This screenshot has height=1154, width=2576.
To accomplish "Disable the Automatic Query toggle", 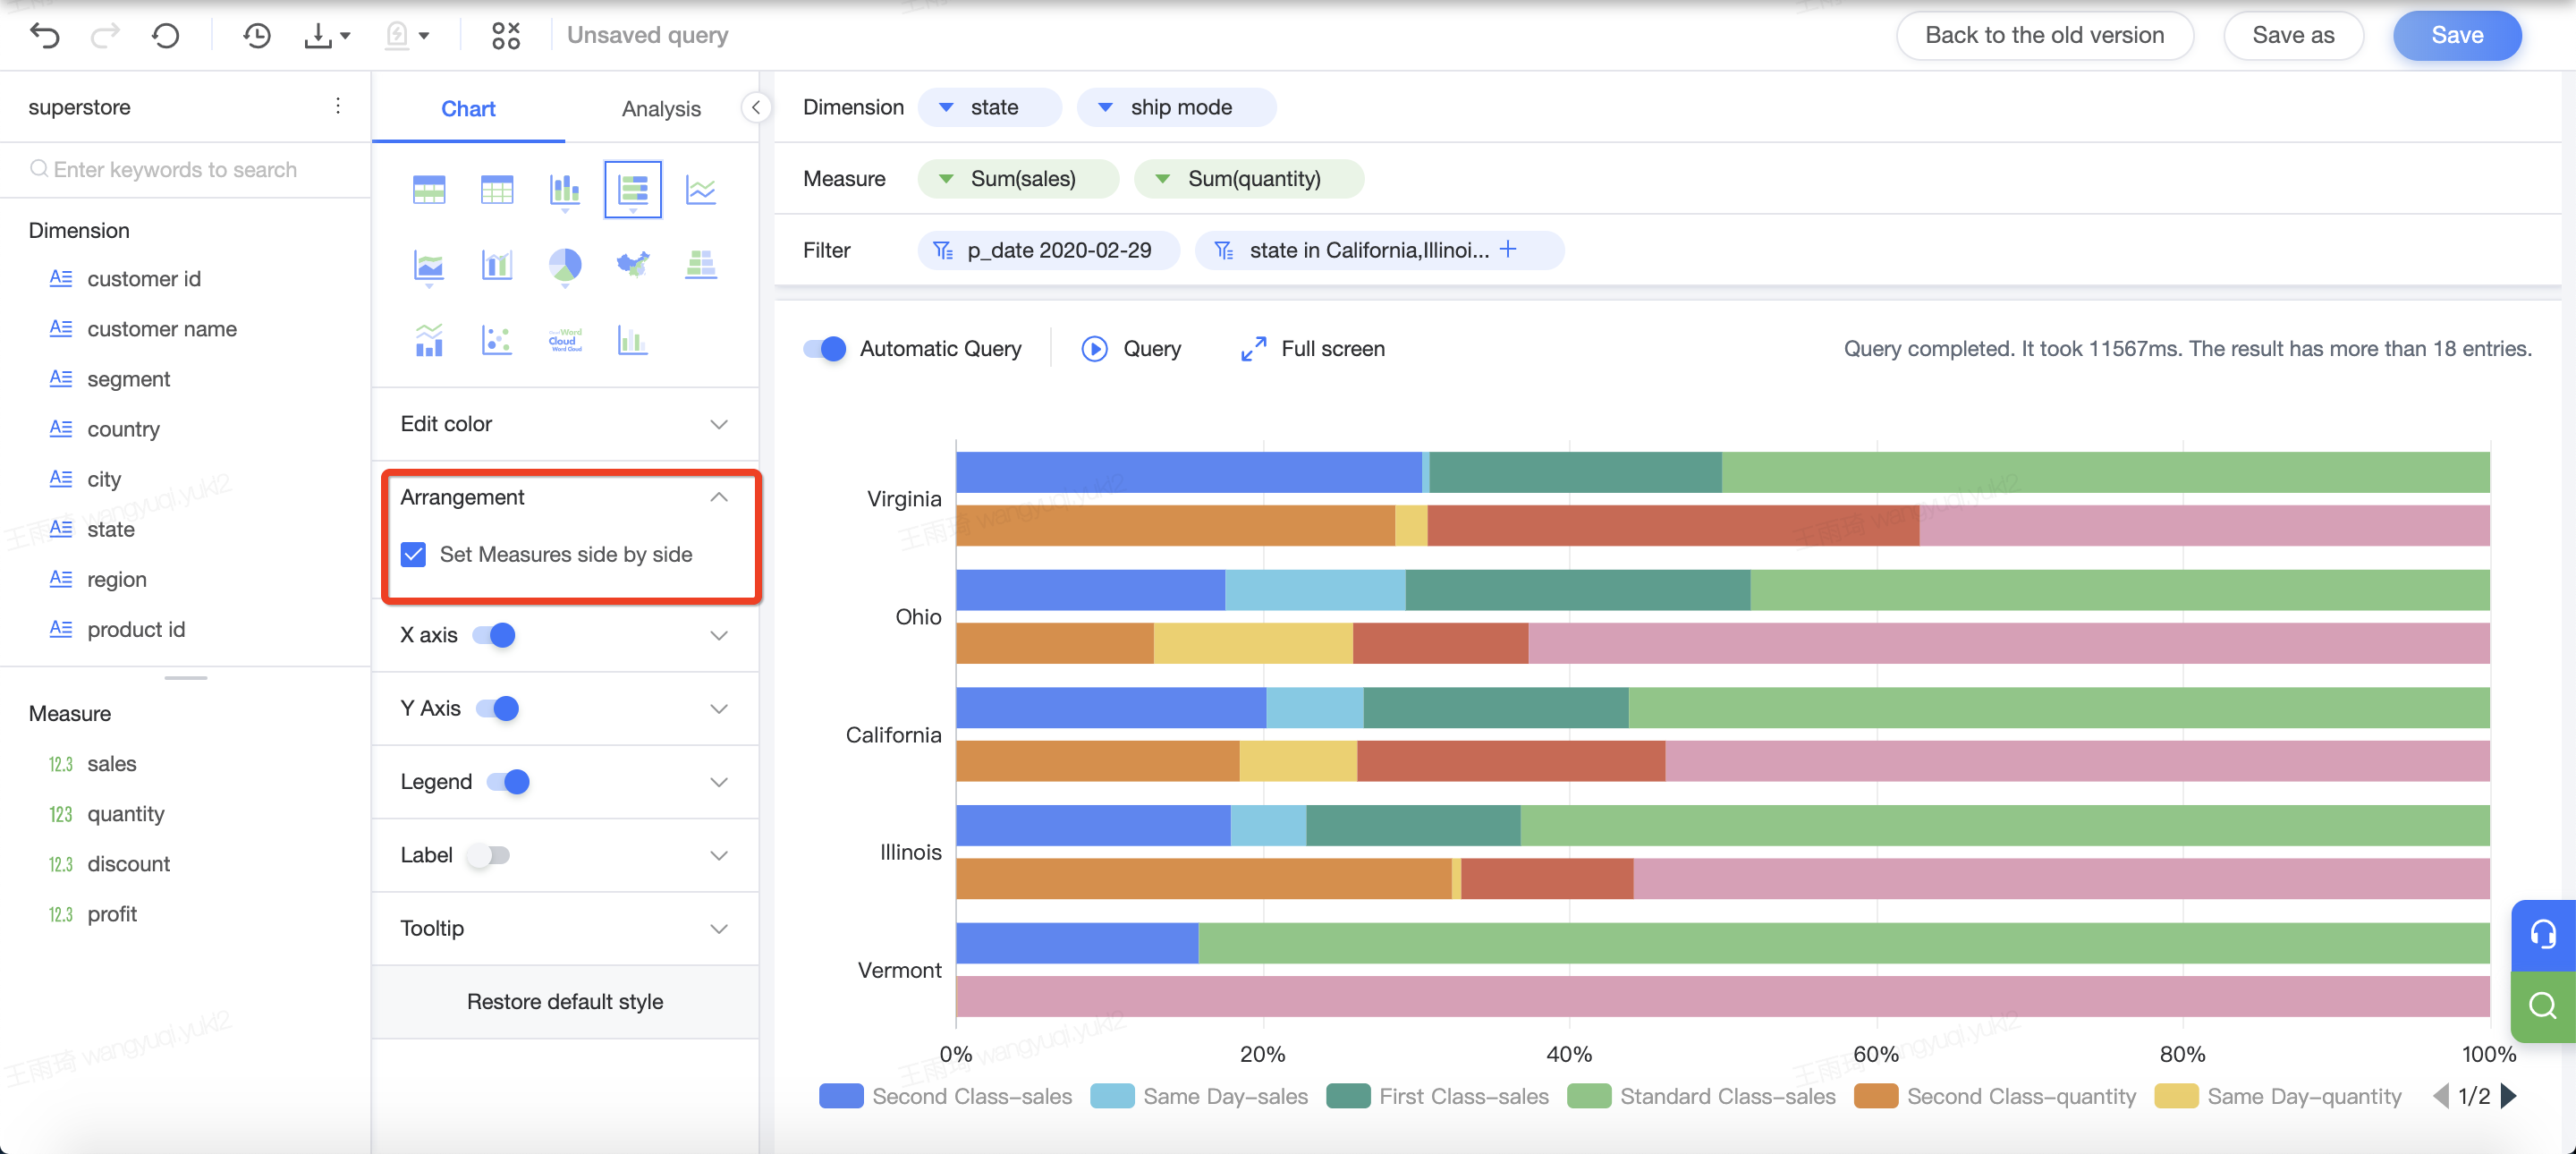I will coord(825,348).
